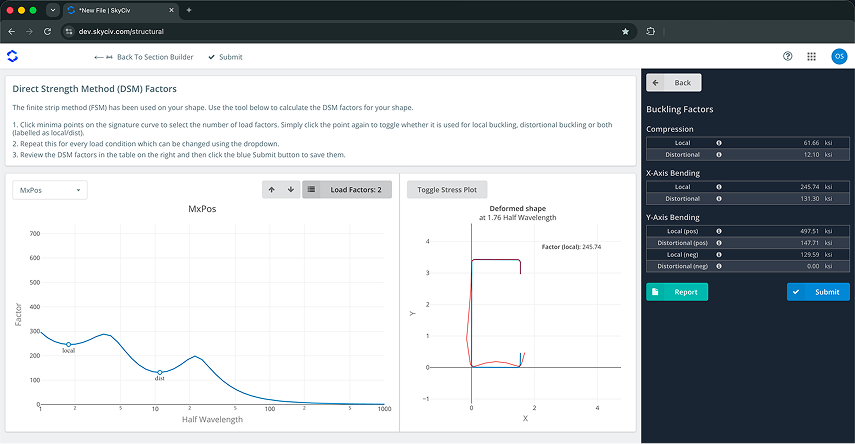Click the Deformed shape plot title
Image resolution: width=855 pixels, height=444 pixels.
click(x=517, y=209)
